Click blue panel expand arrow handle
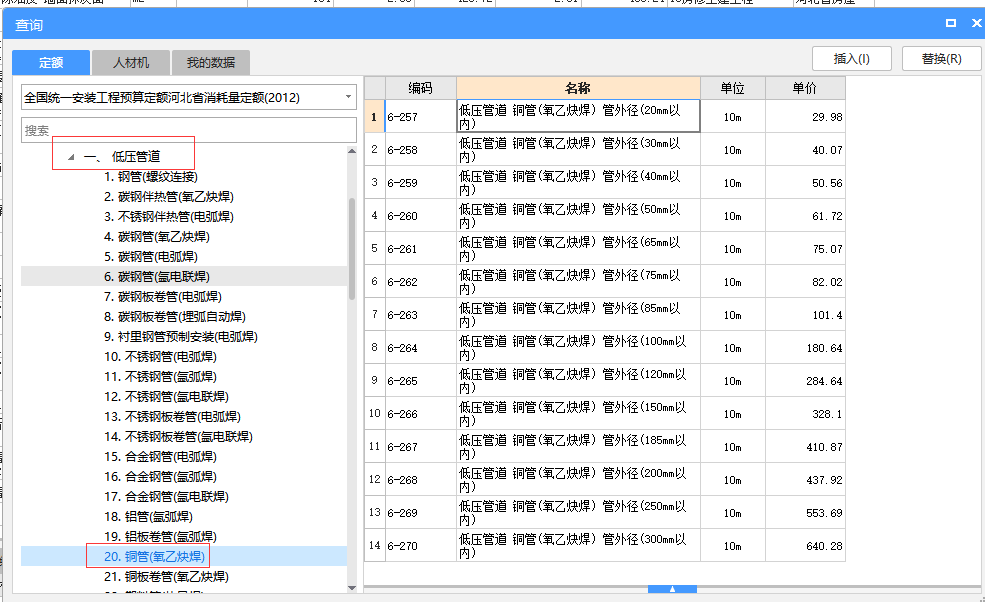This screenshot has height=602, width=985. tap(672, 589)
